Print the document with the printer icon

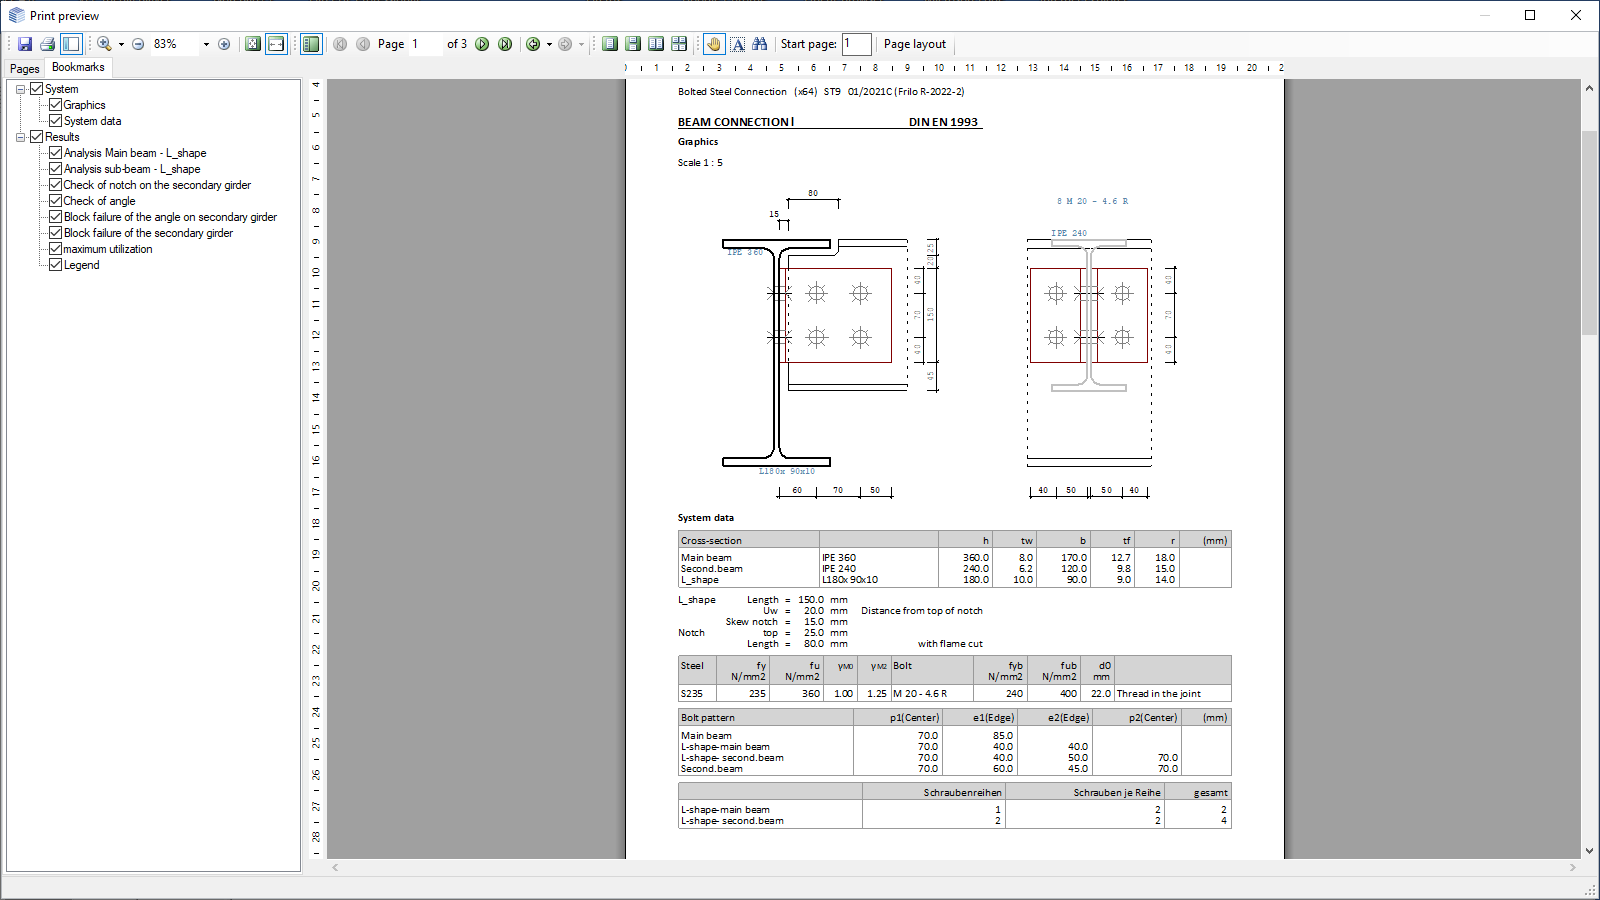point(47,44)
